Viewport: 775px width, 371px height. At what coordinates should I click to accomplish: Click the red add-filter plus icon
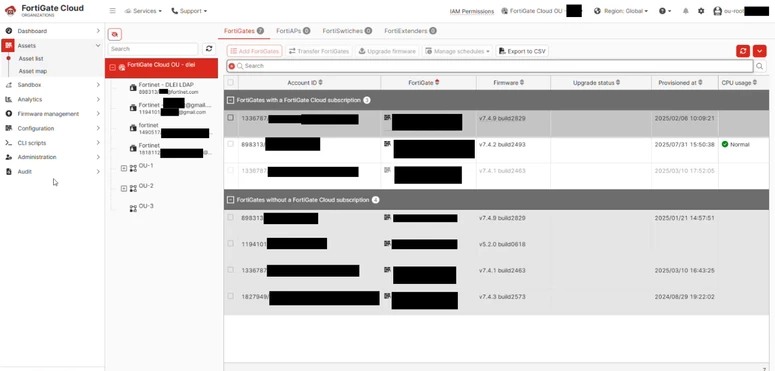pyautogui.click(x=232, y=66)
